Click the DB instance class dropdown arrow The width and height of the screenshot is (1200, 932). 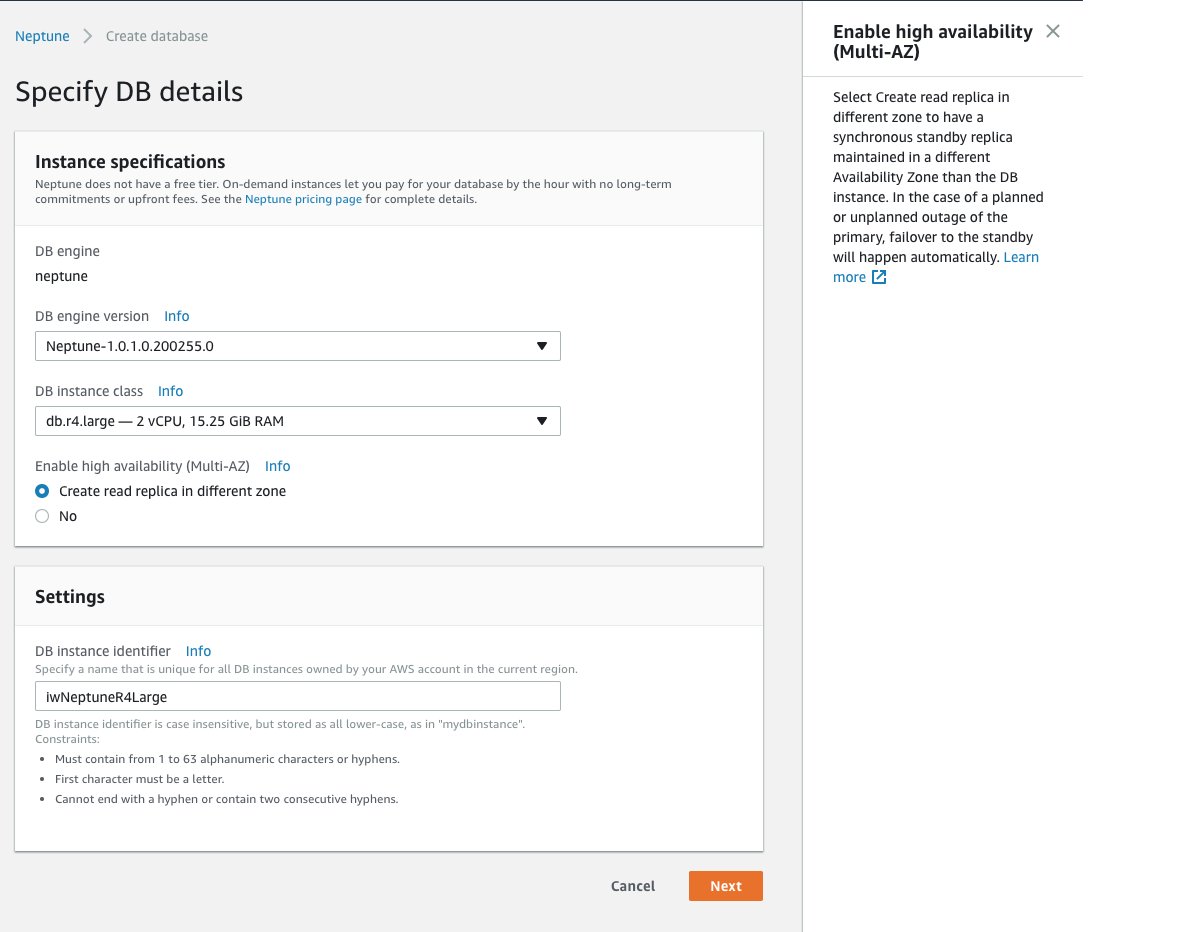tap(541, 421)
